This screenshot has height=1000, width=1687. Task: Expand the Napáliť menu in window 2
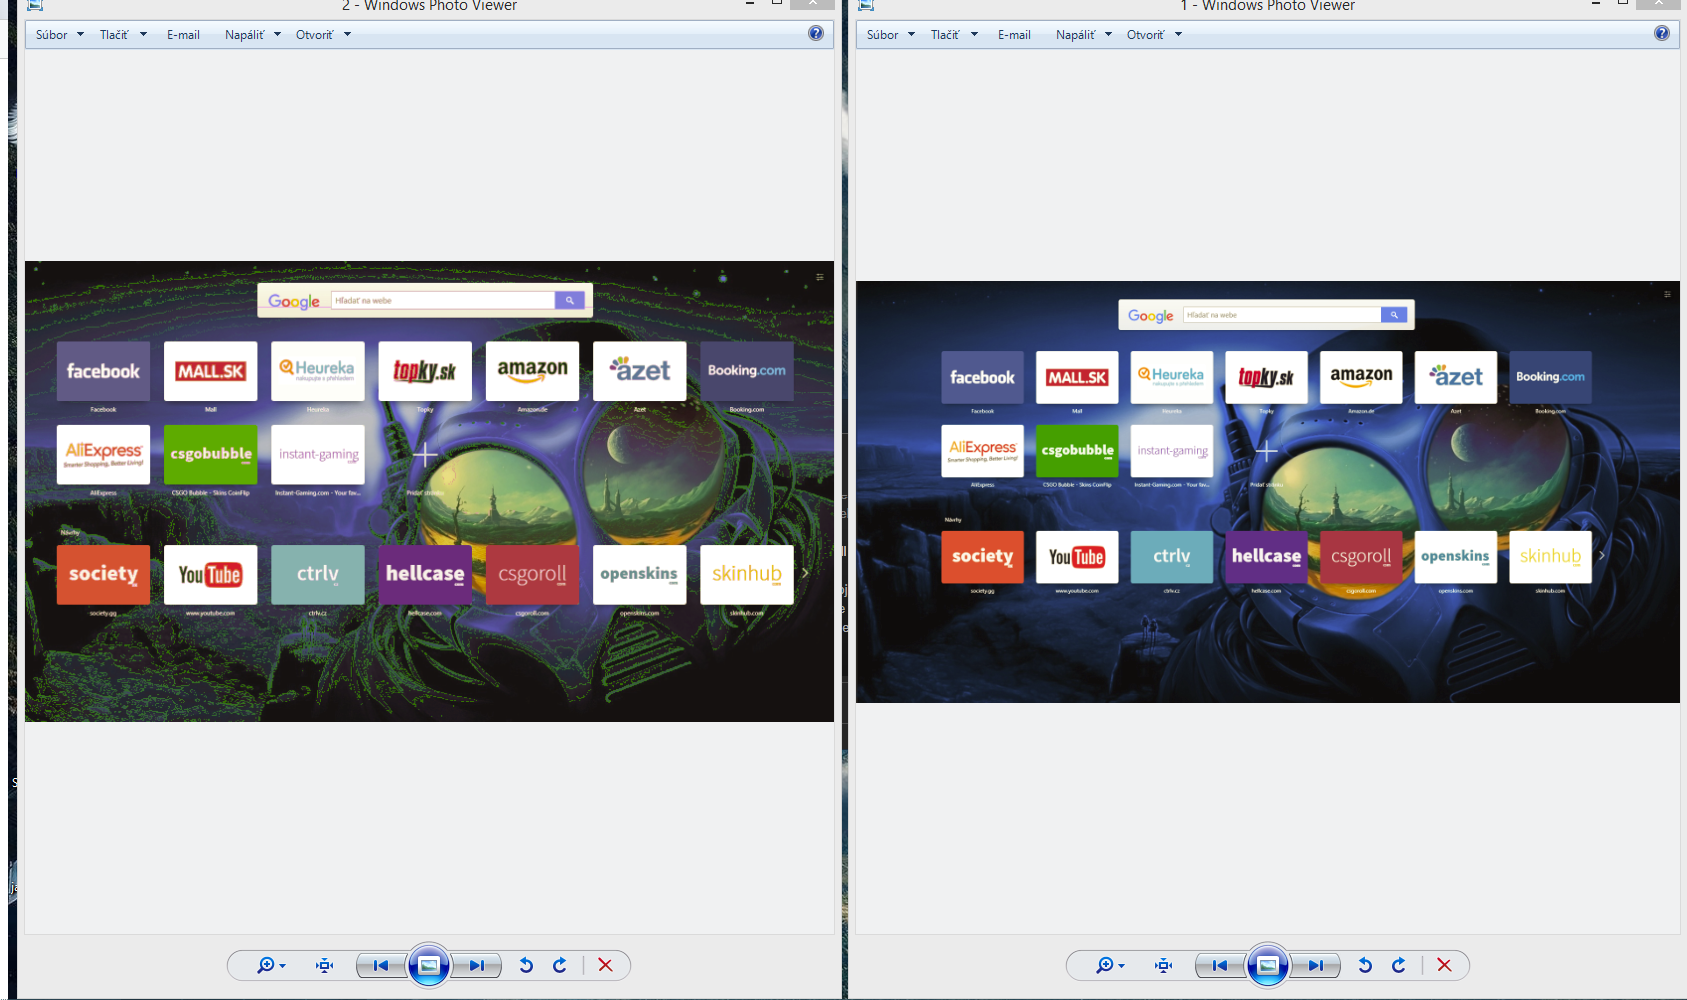pyautogui.click(x=252, y=35)
